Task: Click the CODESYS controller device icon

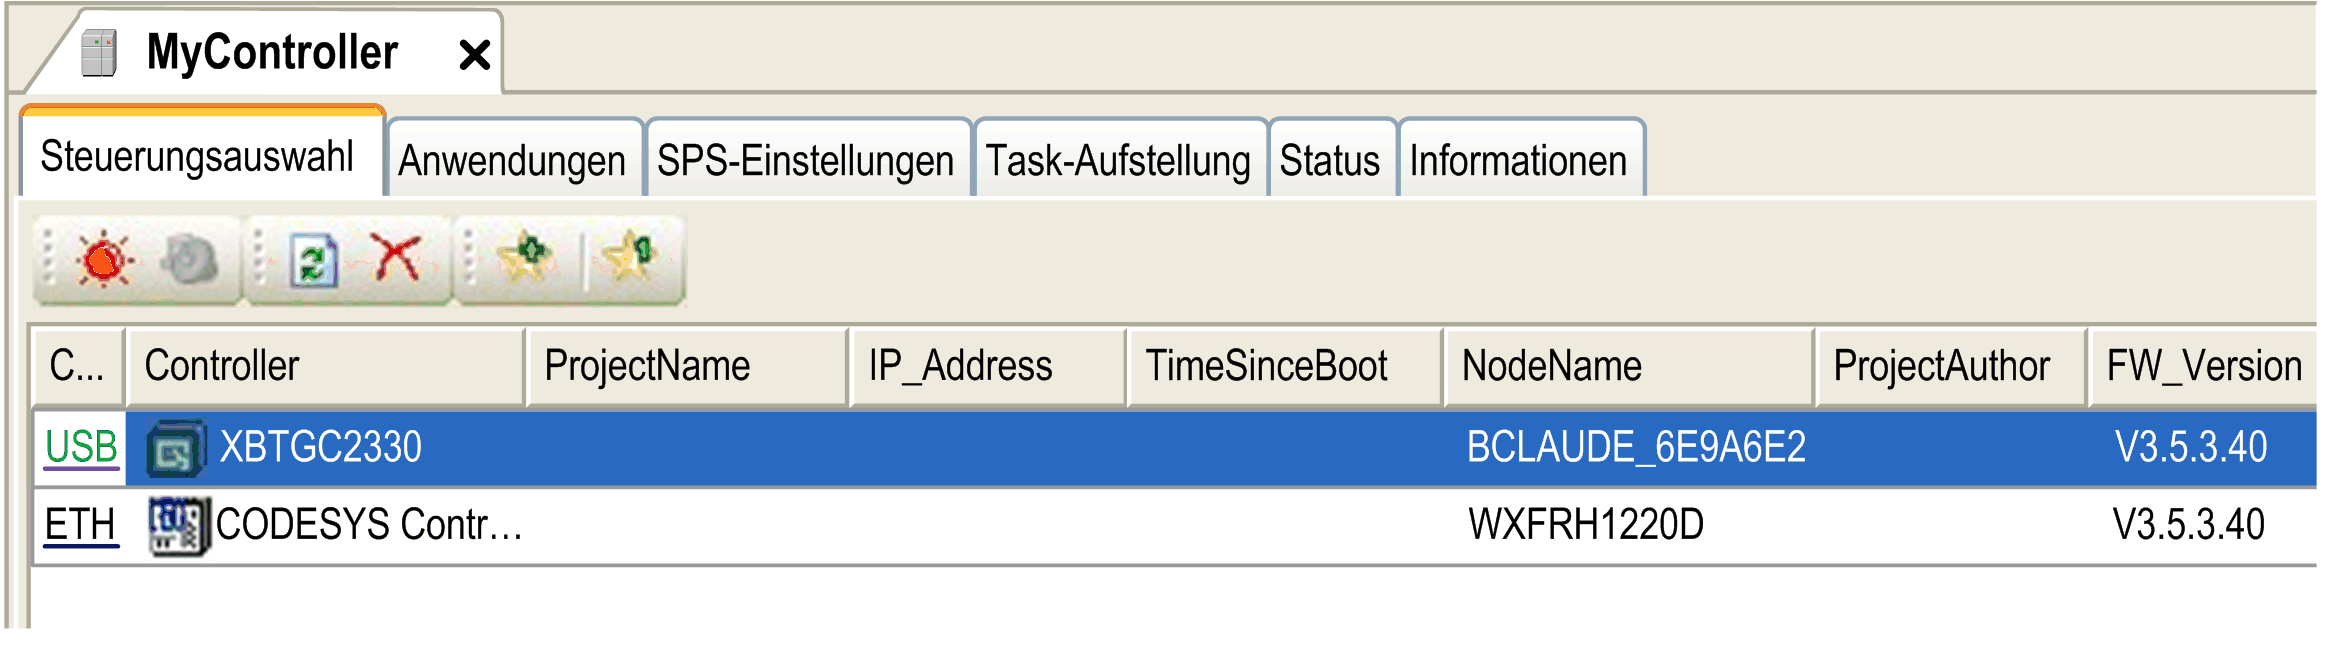Action: coord(179,526)
